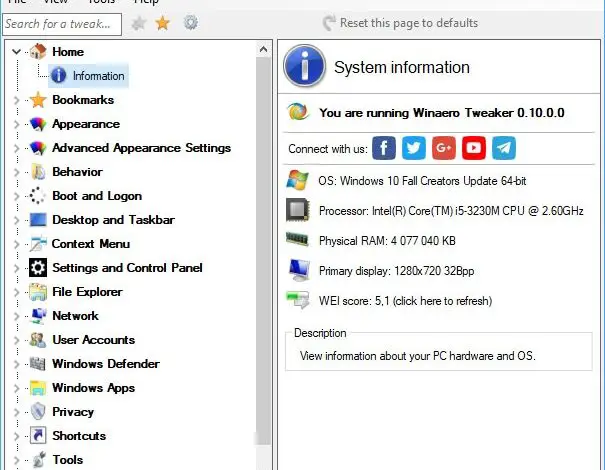Click the Bookmarks star icon
Viewport: 605px width, 470px height.
point(38,100)
